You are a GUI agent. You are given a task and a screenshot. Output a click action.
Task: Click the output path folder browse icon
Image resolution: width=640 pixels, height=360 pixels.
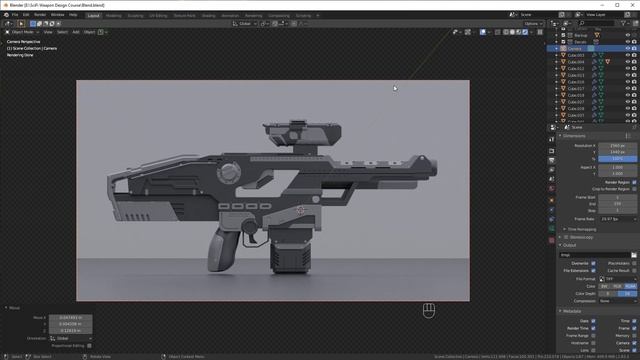point(634,255)
